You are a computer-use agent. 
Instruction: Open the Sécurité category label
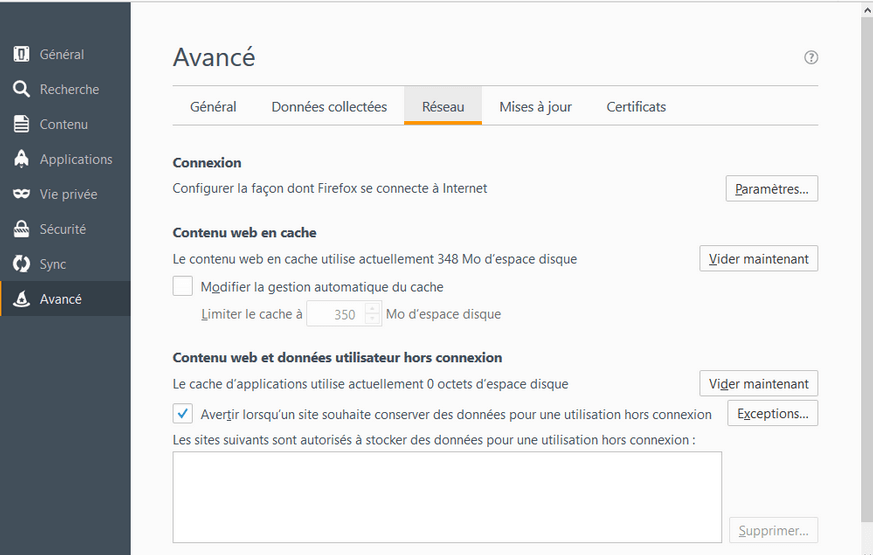pyautogui.click(x=62, y=229)
